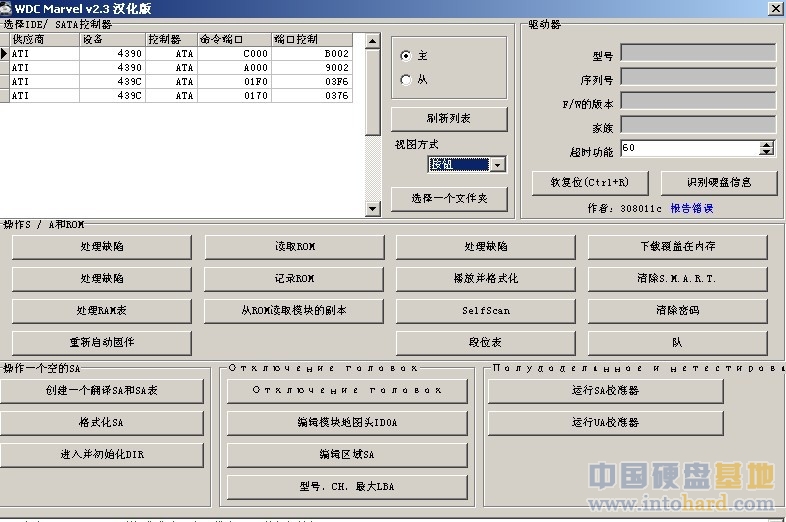This screenshot has height=522, width=786.
Task: Click the SelfScan button
Action: click(485, 311)
